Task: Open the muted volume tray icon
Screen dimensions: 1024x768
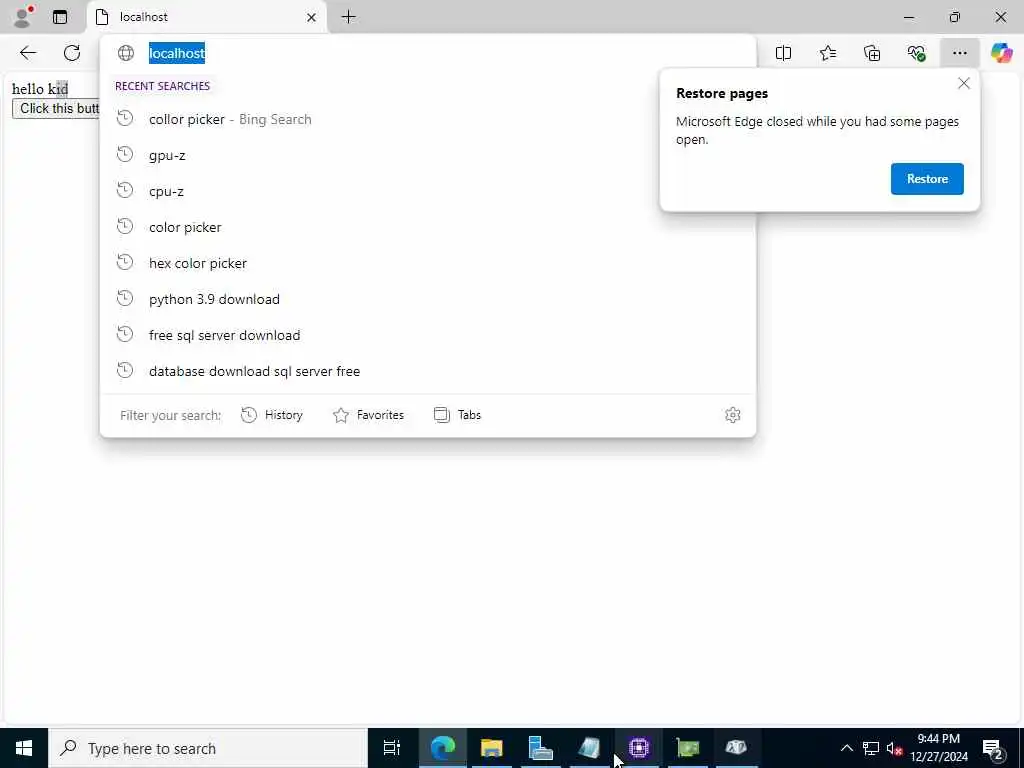Action: [x=894, y=748]
